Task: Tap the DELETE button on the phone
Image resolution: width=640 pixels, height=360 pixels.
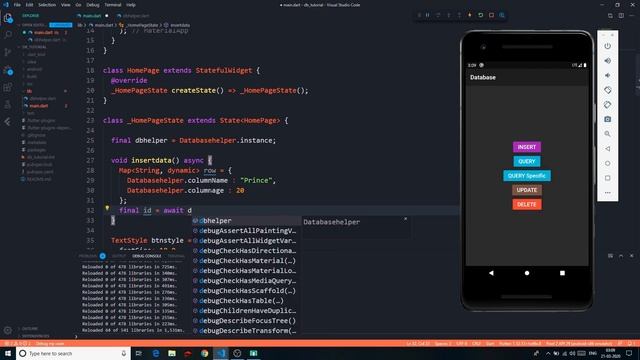Action: click(527, 204)
